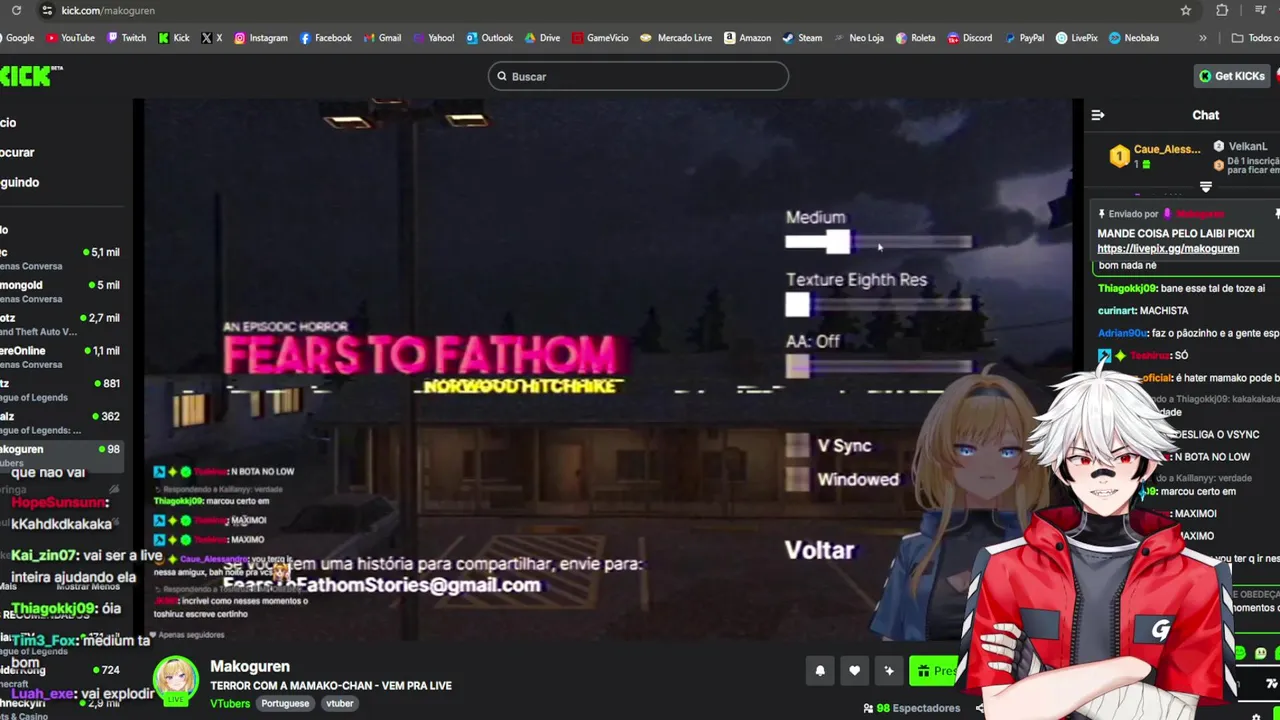The height and width of the screenshot is (720, 1280).
Task: Open the Makoguren channel name link
Action: (250, 666)
